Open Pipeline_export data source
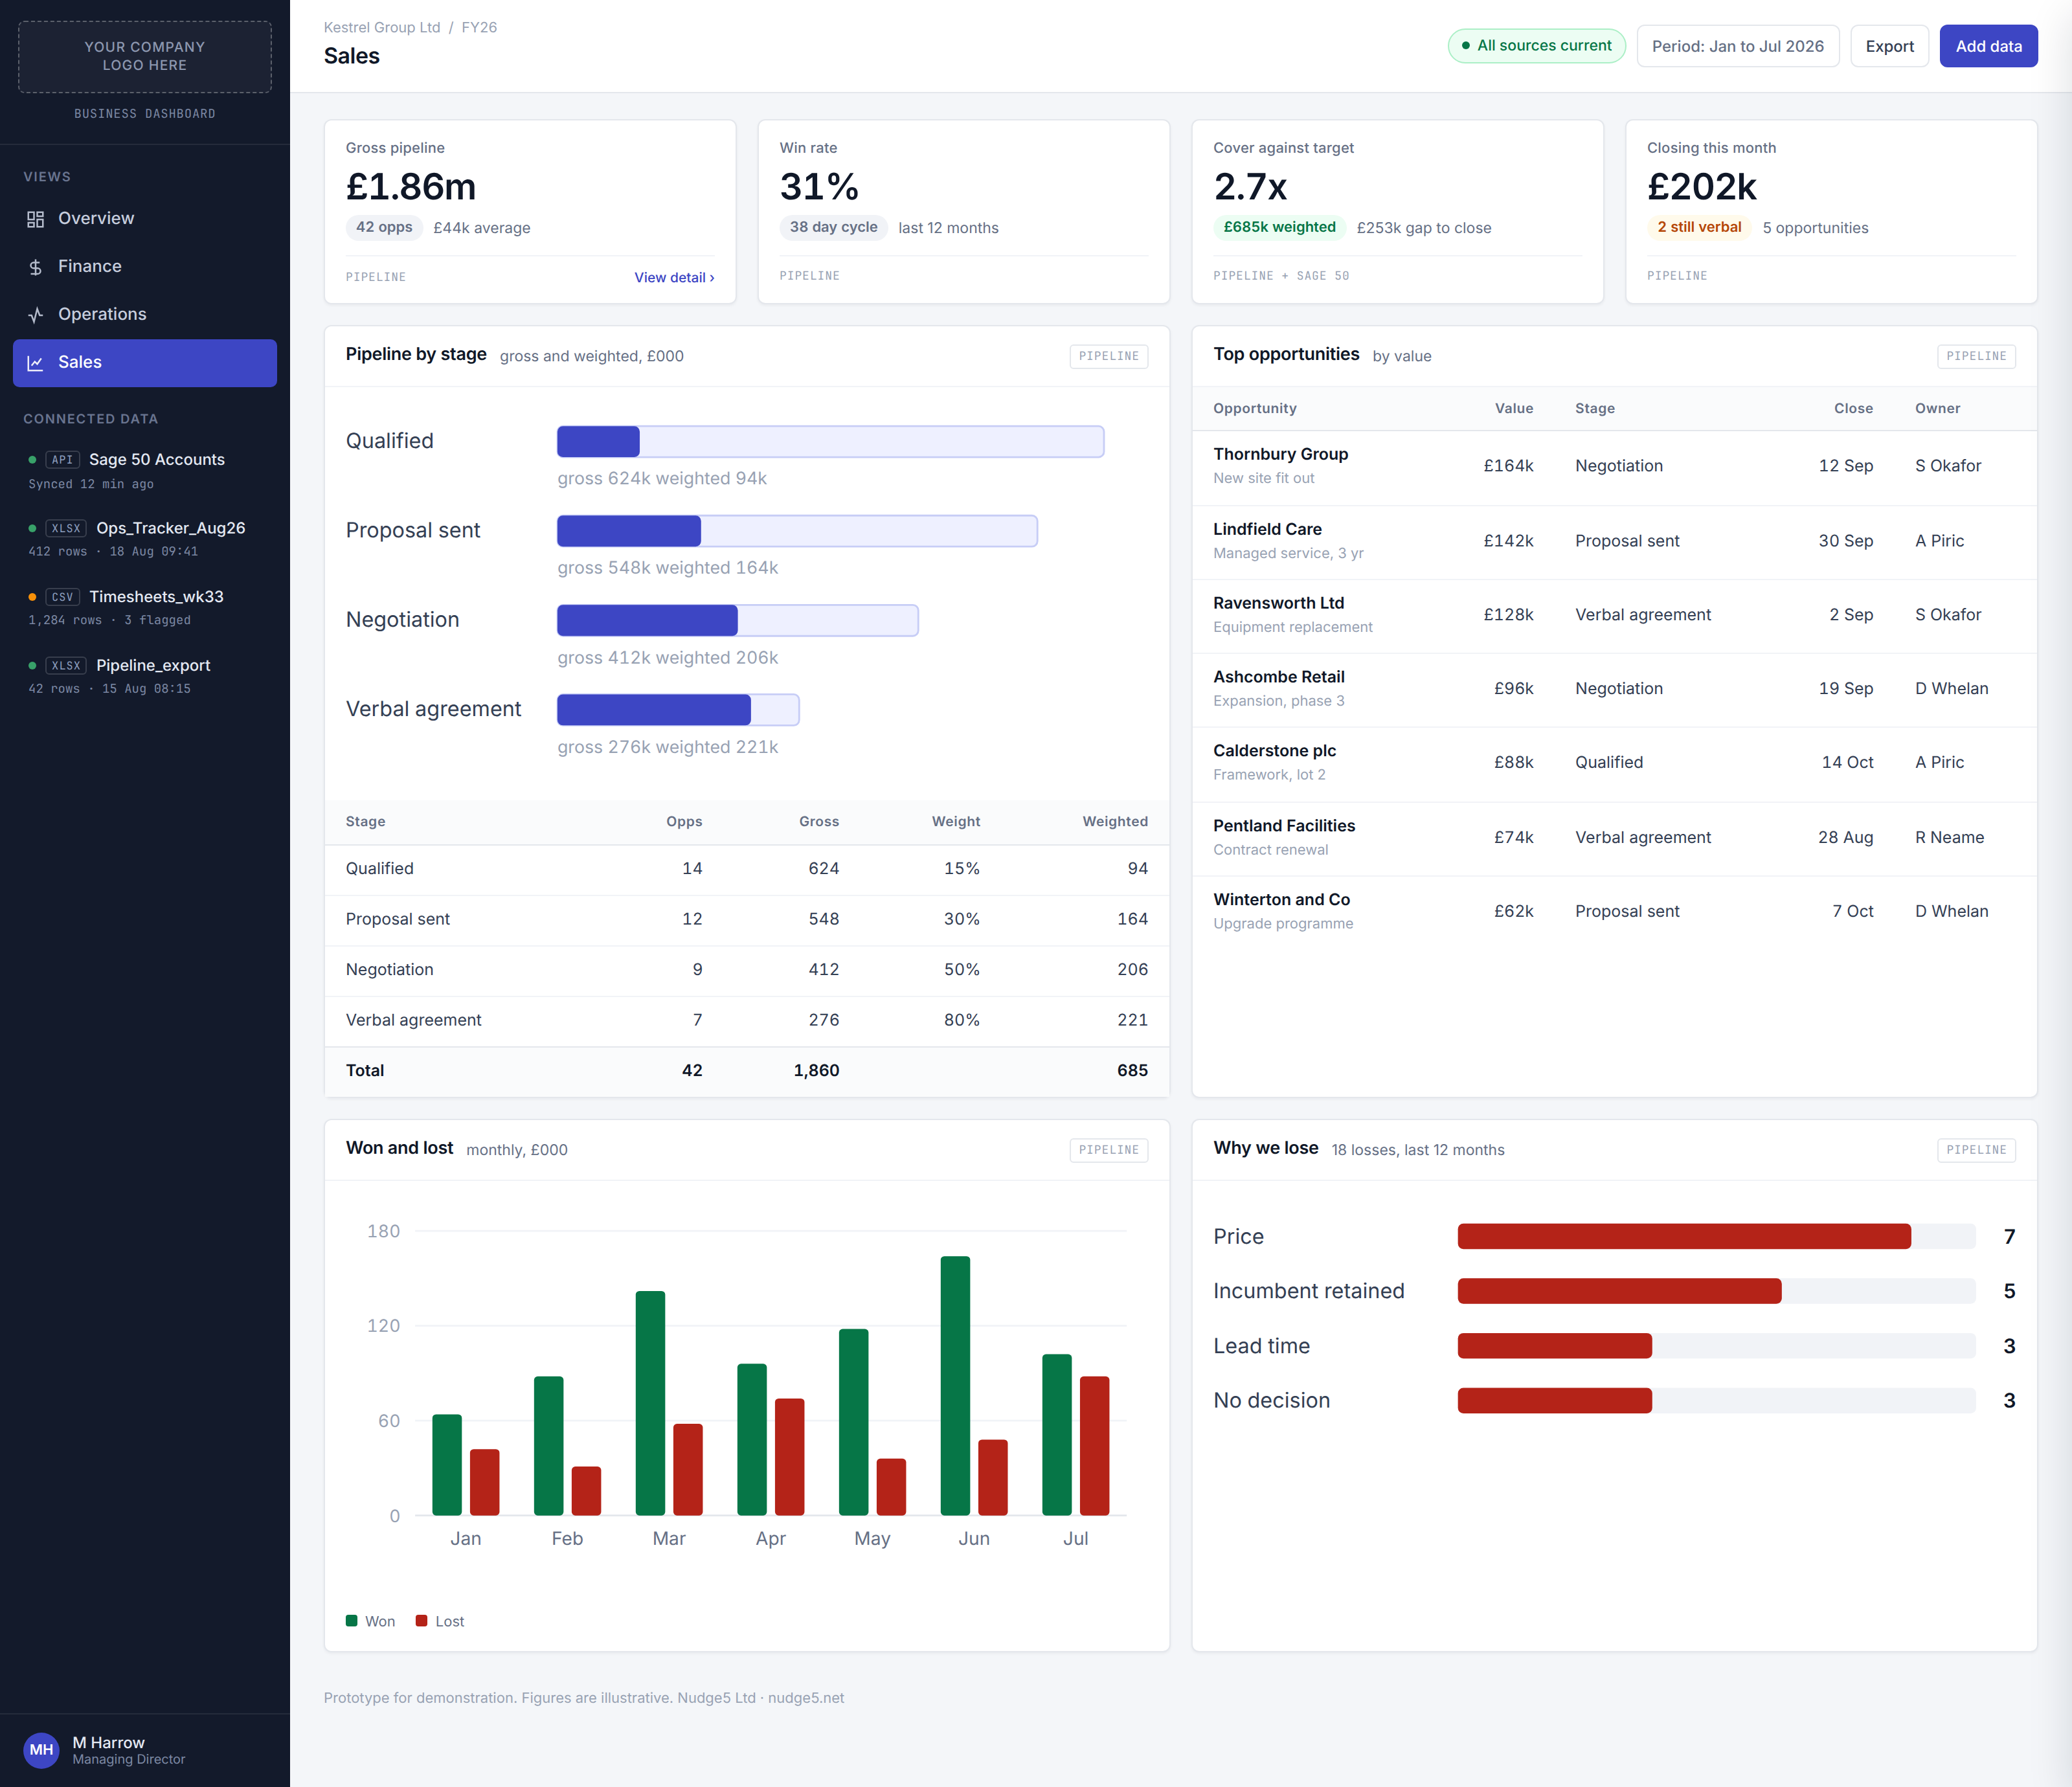The image size is (2072, 1787). click(x=145, y=676)
